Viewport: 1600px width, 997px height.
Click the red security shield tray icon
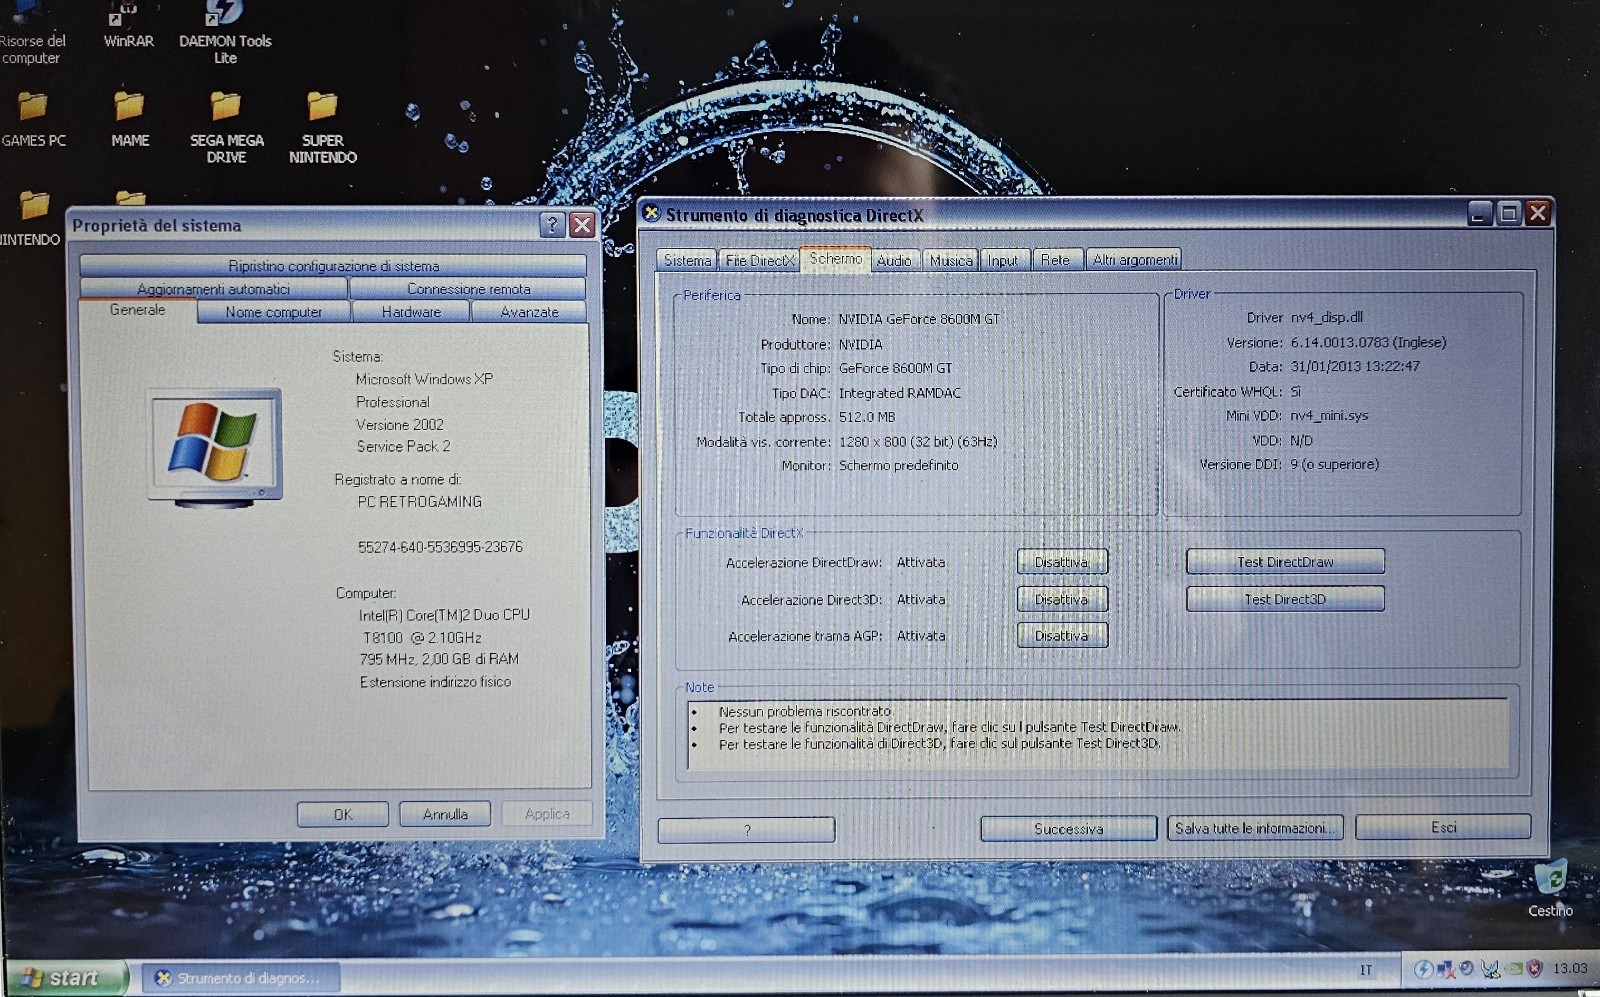[1535, 968]
